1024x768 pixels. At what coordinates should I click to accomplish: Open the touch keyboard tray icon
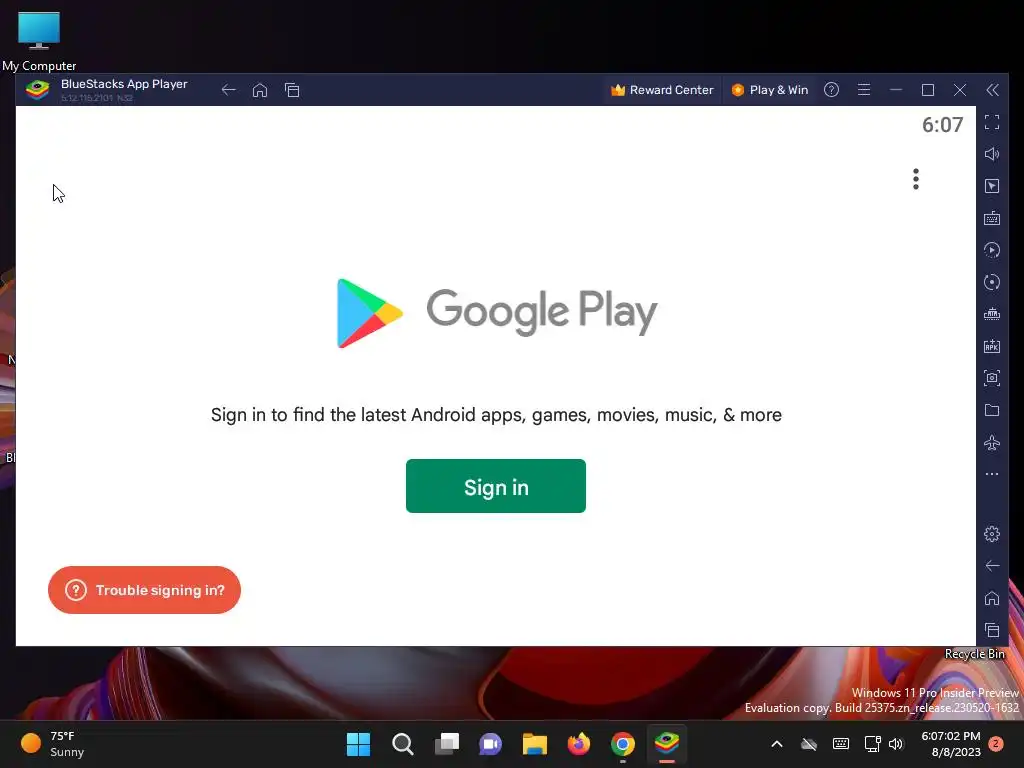pos(840,744)
